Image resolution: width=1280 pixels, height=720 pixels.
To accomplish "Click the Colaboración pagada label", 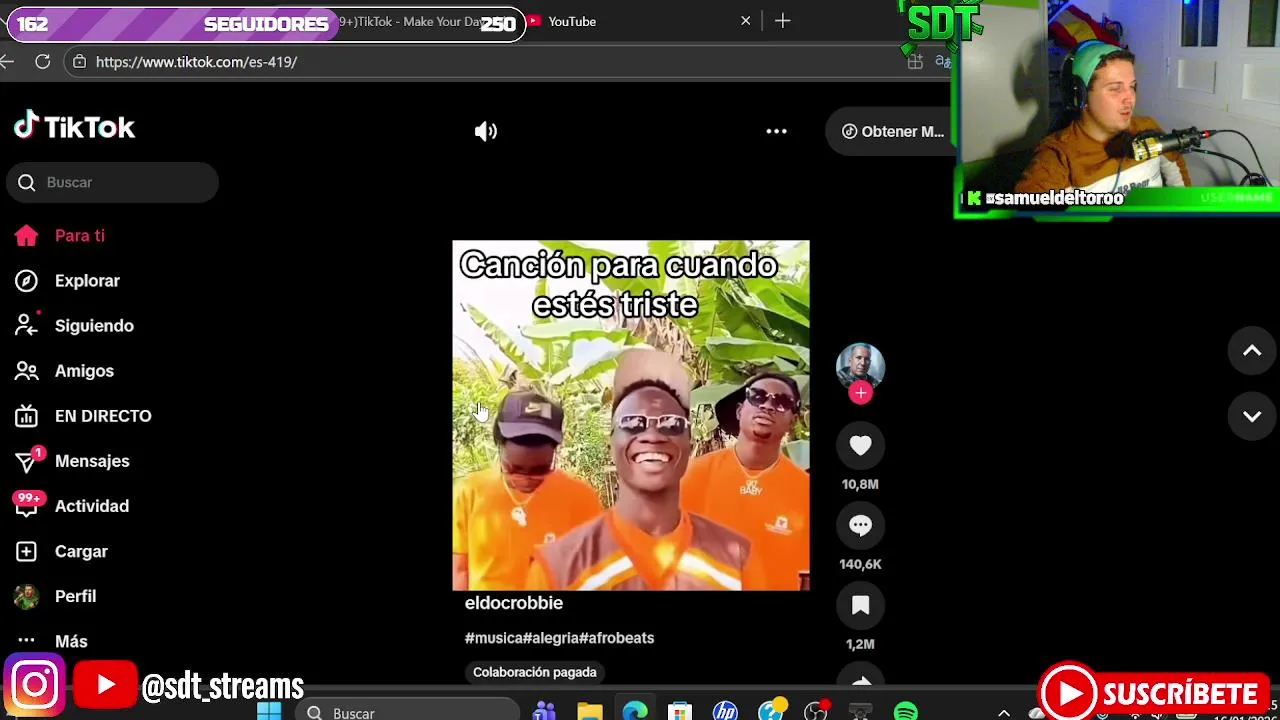I will tap(535, 672).
